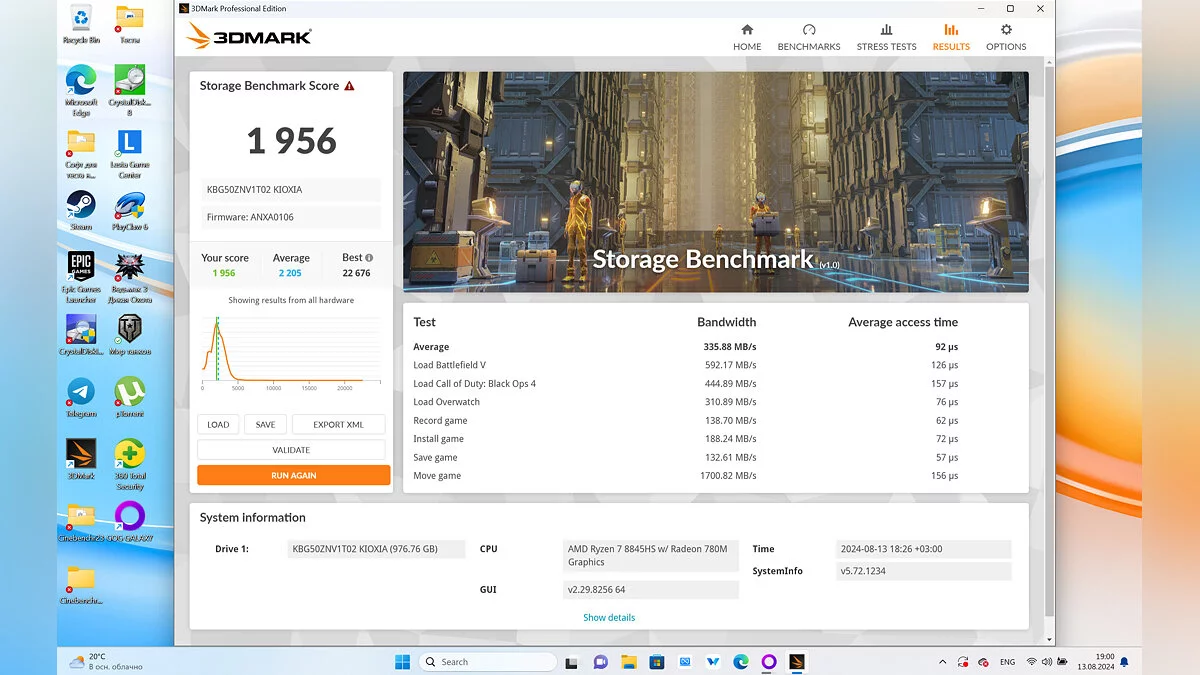Open the Options gear in 3DMark

coord(1006,37)
